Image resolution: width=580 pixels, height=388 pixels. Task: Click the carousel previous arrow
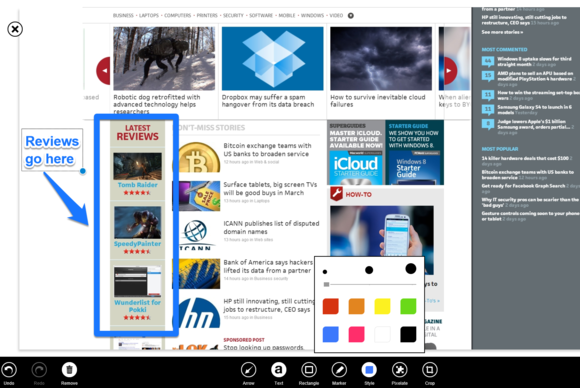point(104,70)
